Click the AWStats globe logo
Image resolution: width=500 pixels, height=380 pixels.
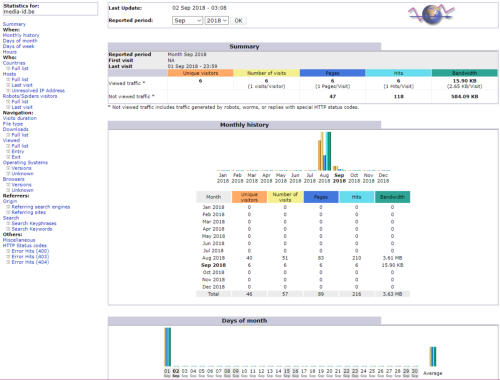click(x=431, y=14)
